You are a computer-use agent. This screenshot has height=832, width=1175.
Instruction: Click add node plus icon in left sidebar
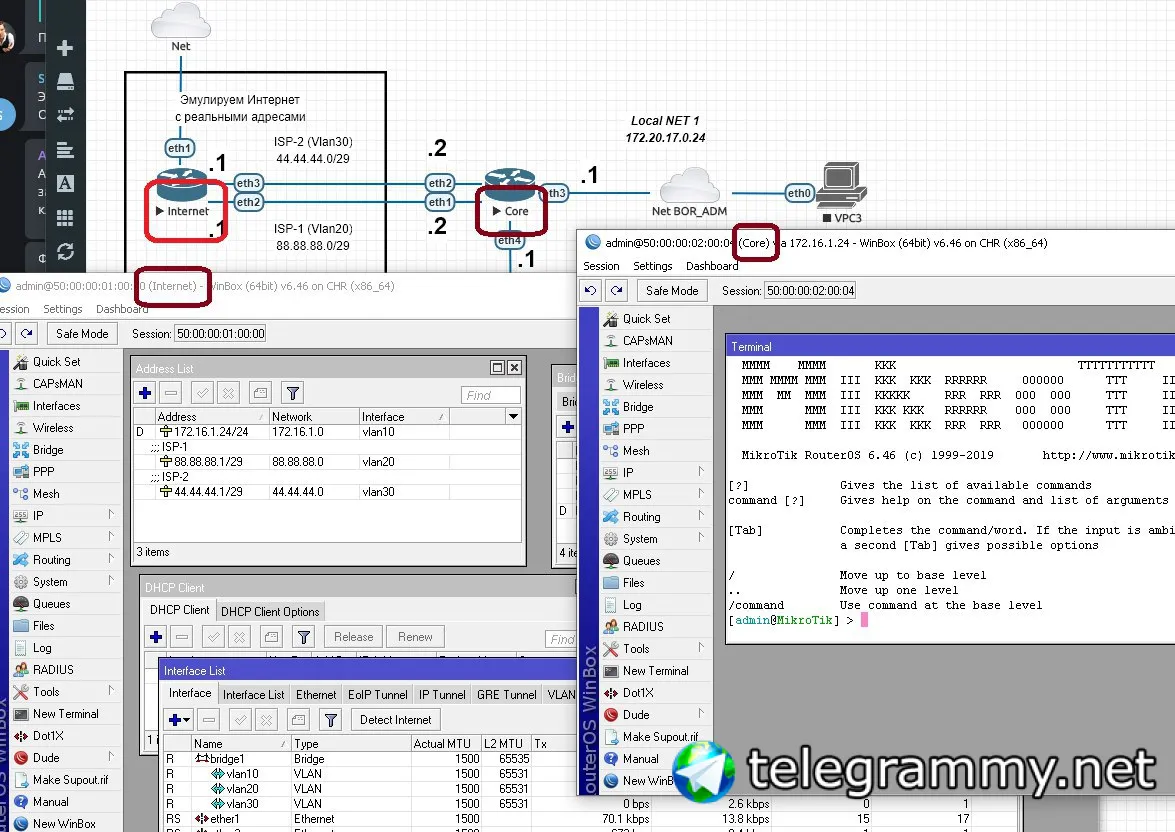coord(65,48)
